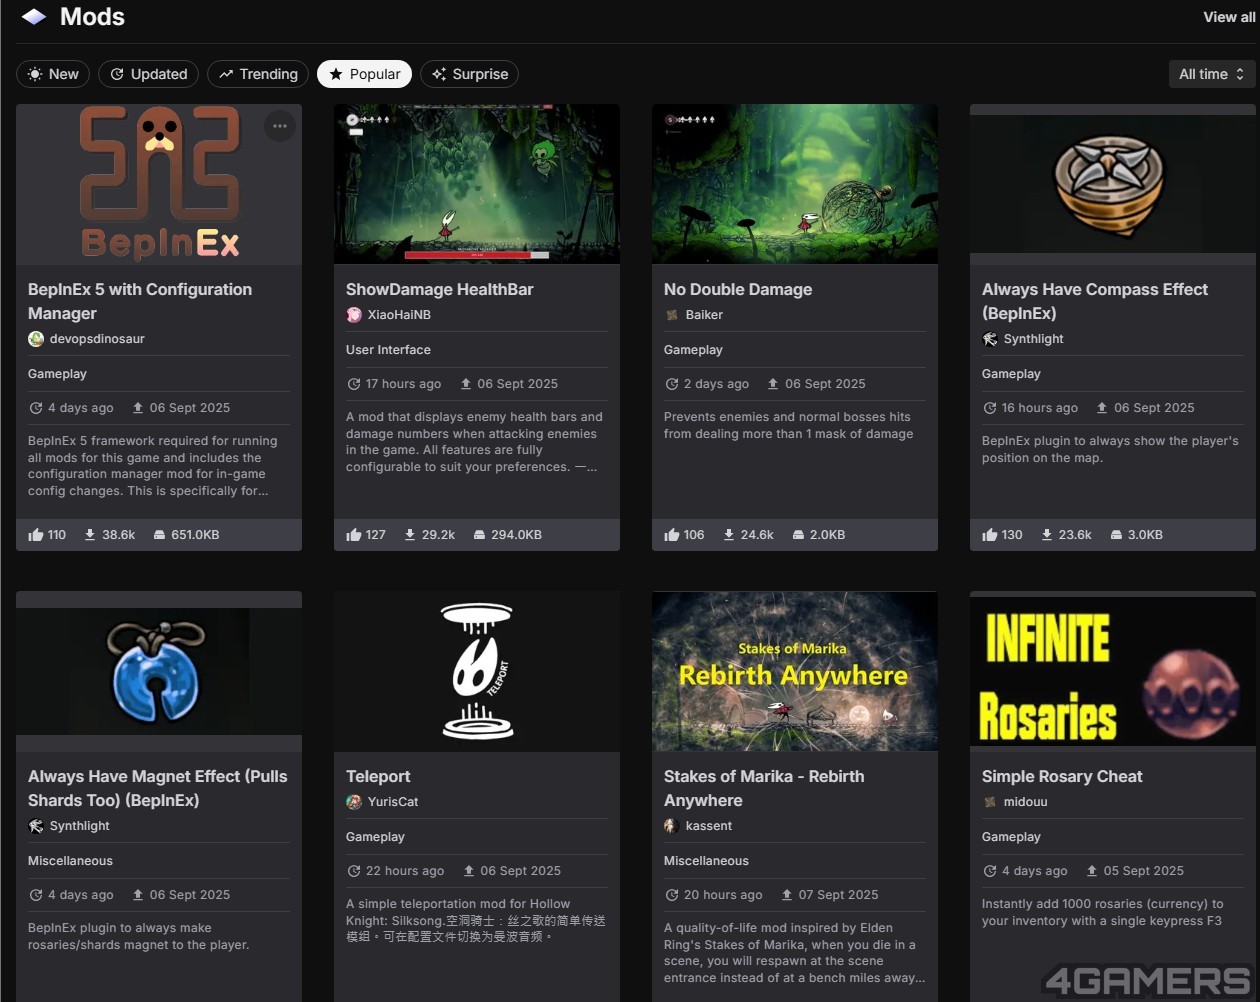The width and height of the screenshot is (1260, 1002).
Task: Visit author kassent's profile name
Action: click(x=709, y=826)
